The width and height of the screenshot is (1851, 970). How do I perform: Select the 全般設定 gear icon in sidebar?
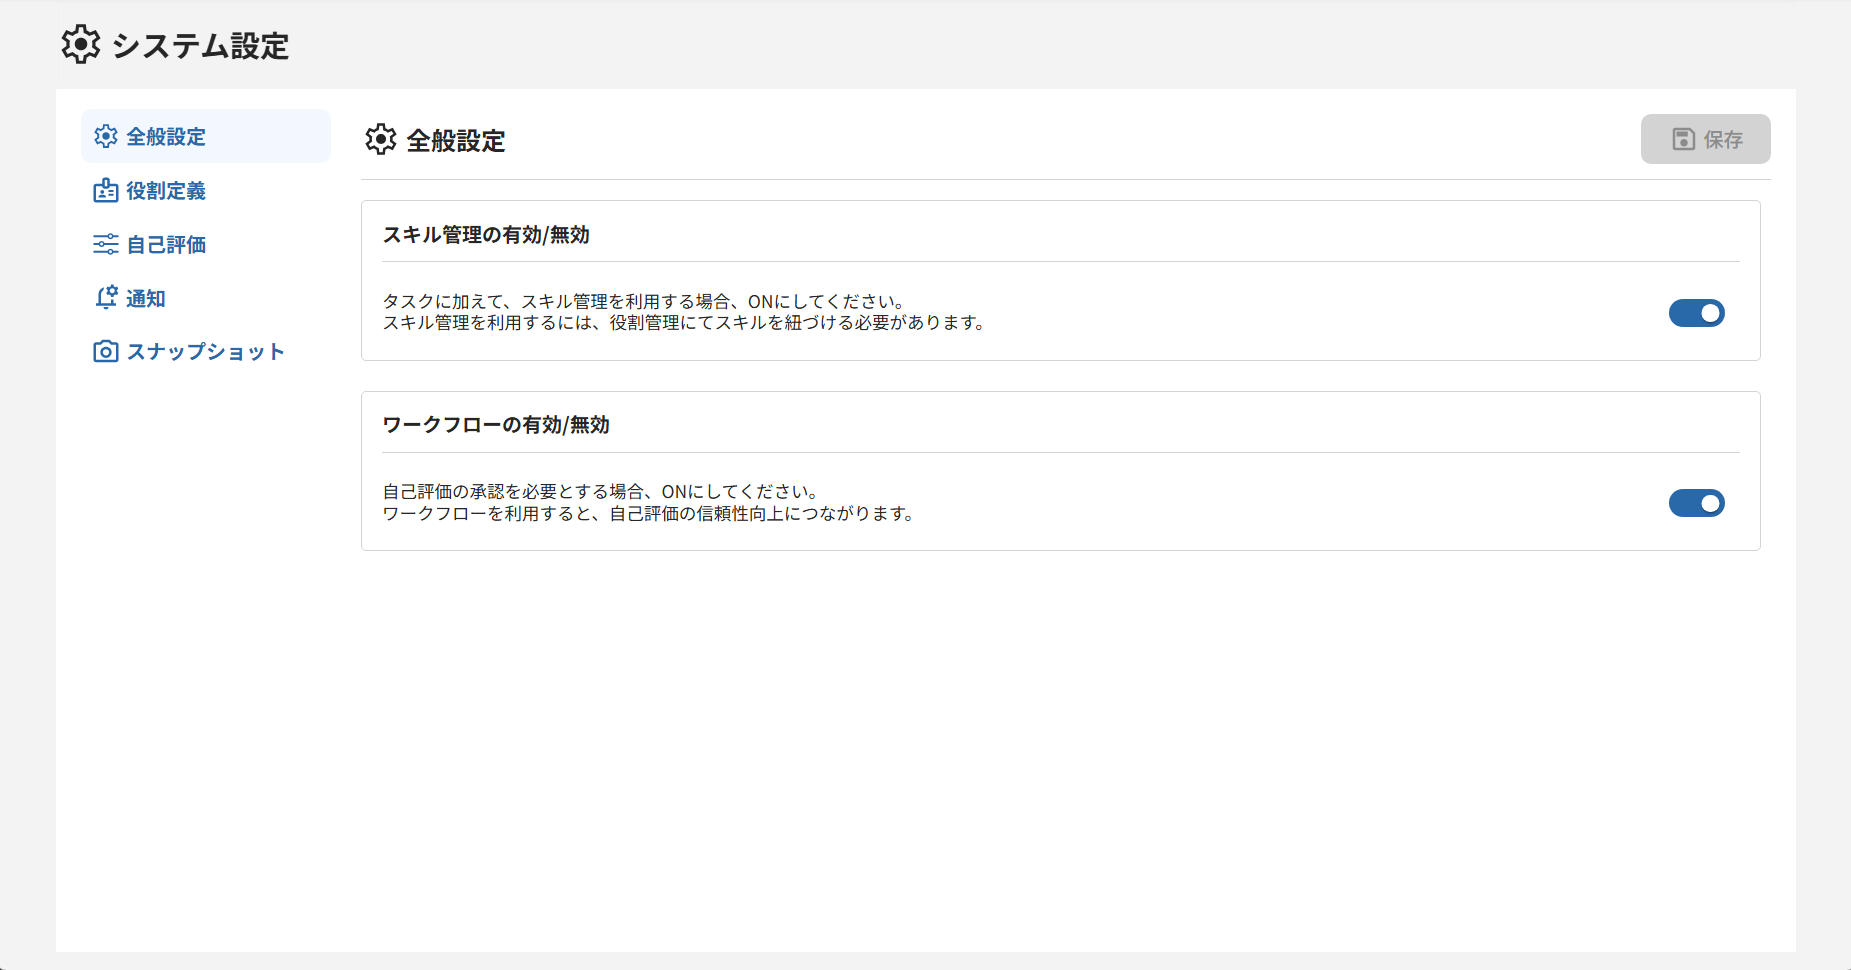click(x=106, y=136)
